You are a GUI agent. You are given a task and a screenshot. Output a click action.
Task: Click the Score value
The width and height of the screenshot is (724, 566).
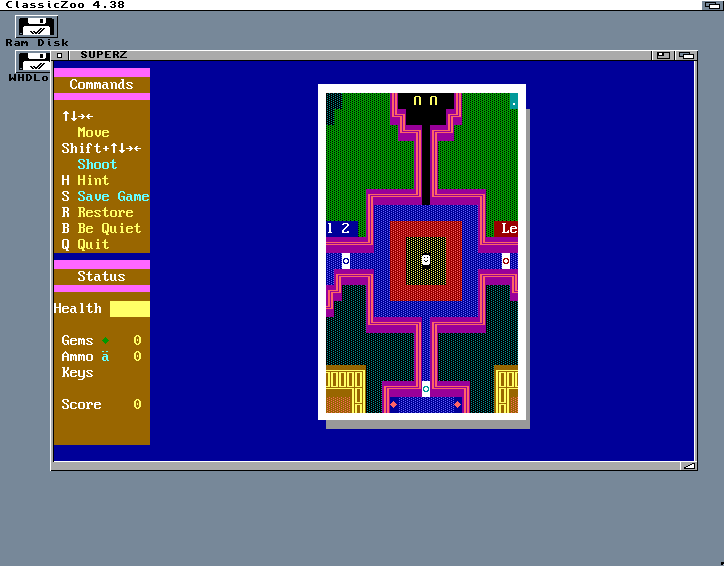(137, 404)
